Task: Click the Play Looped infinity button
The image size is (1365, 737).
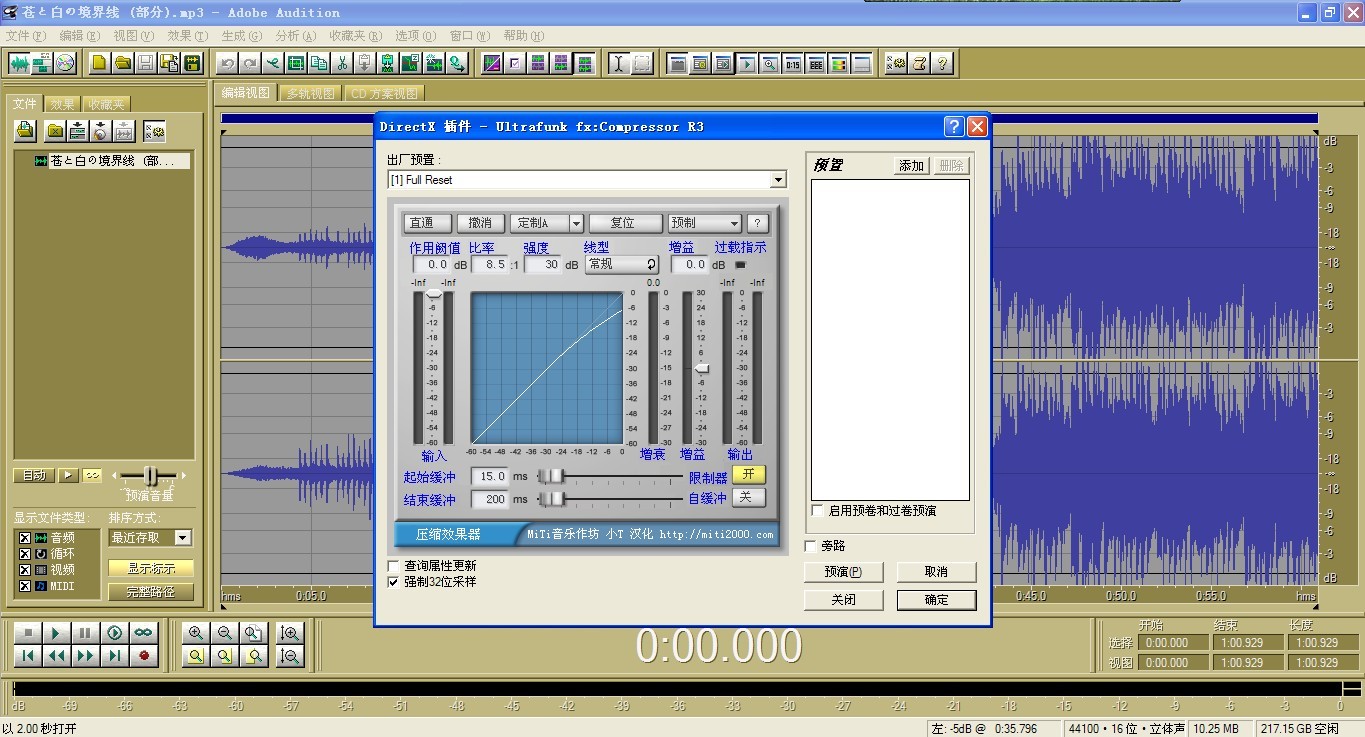Action: (x=144, y=633)
